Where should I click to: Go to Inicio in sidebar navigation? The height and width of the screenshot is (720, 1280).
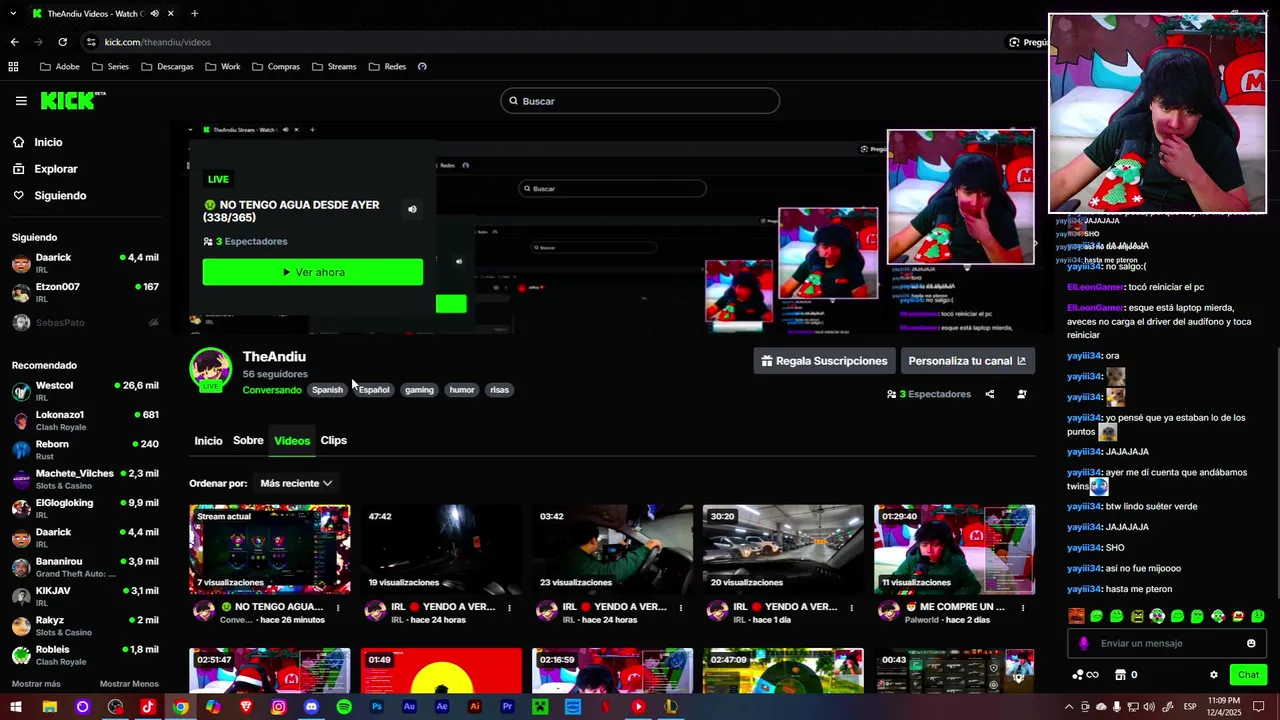48,142
